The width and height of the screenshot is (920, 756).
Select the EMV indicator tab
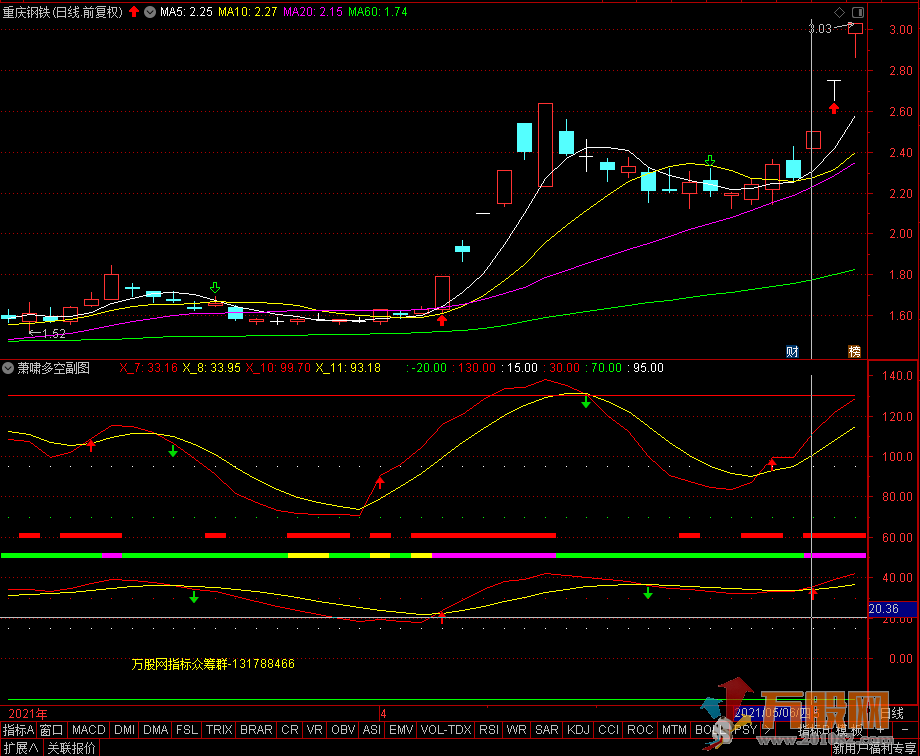401,730
